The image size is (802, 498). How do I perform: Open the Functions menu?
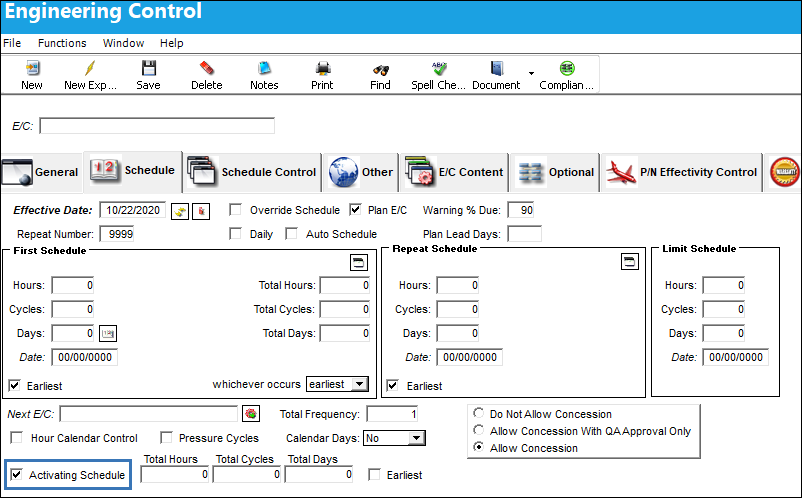click(62, 43)
